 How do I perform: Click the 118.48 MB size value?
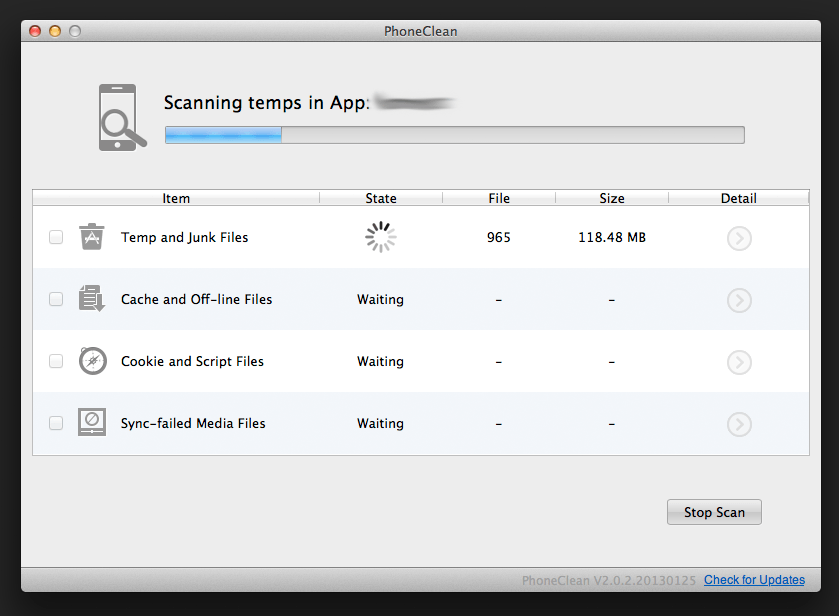[x=612, y=237]
